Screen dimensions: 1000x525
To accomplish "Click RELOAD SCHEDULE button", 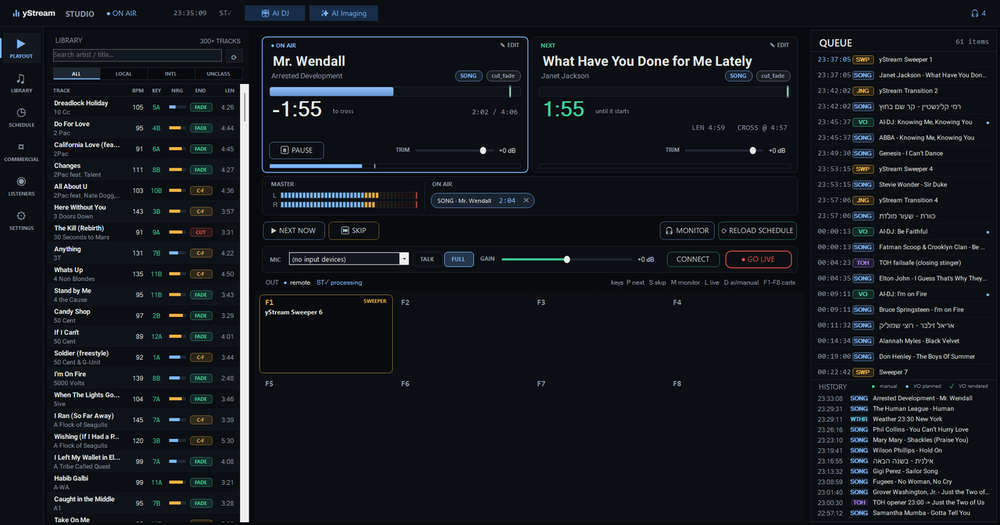I will pos(758,230).
